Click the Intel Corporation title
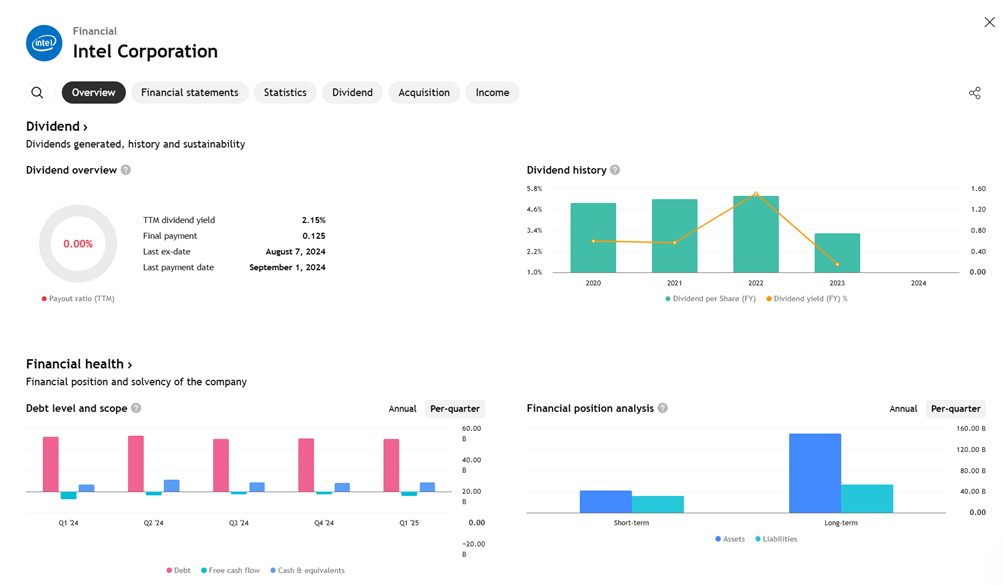This screenshot has height=586, width=1003. point(145,51)
